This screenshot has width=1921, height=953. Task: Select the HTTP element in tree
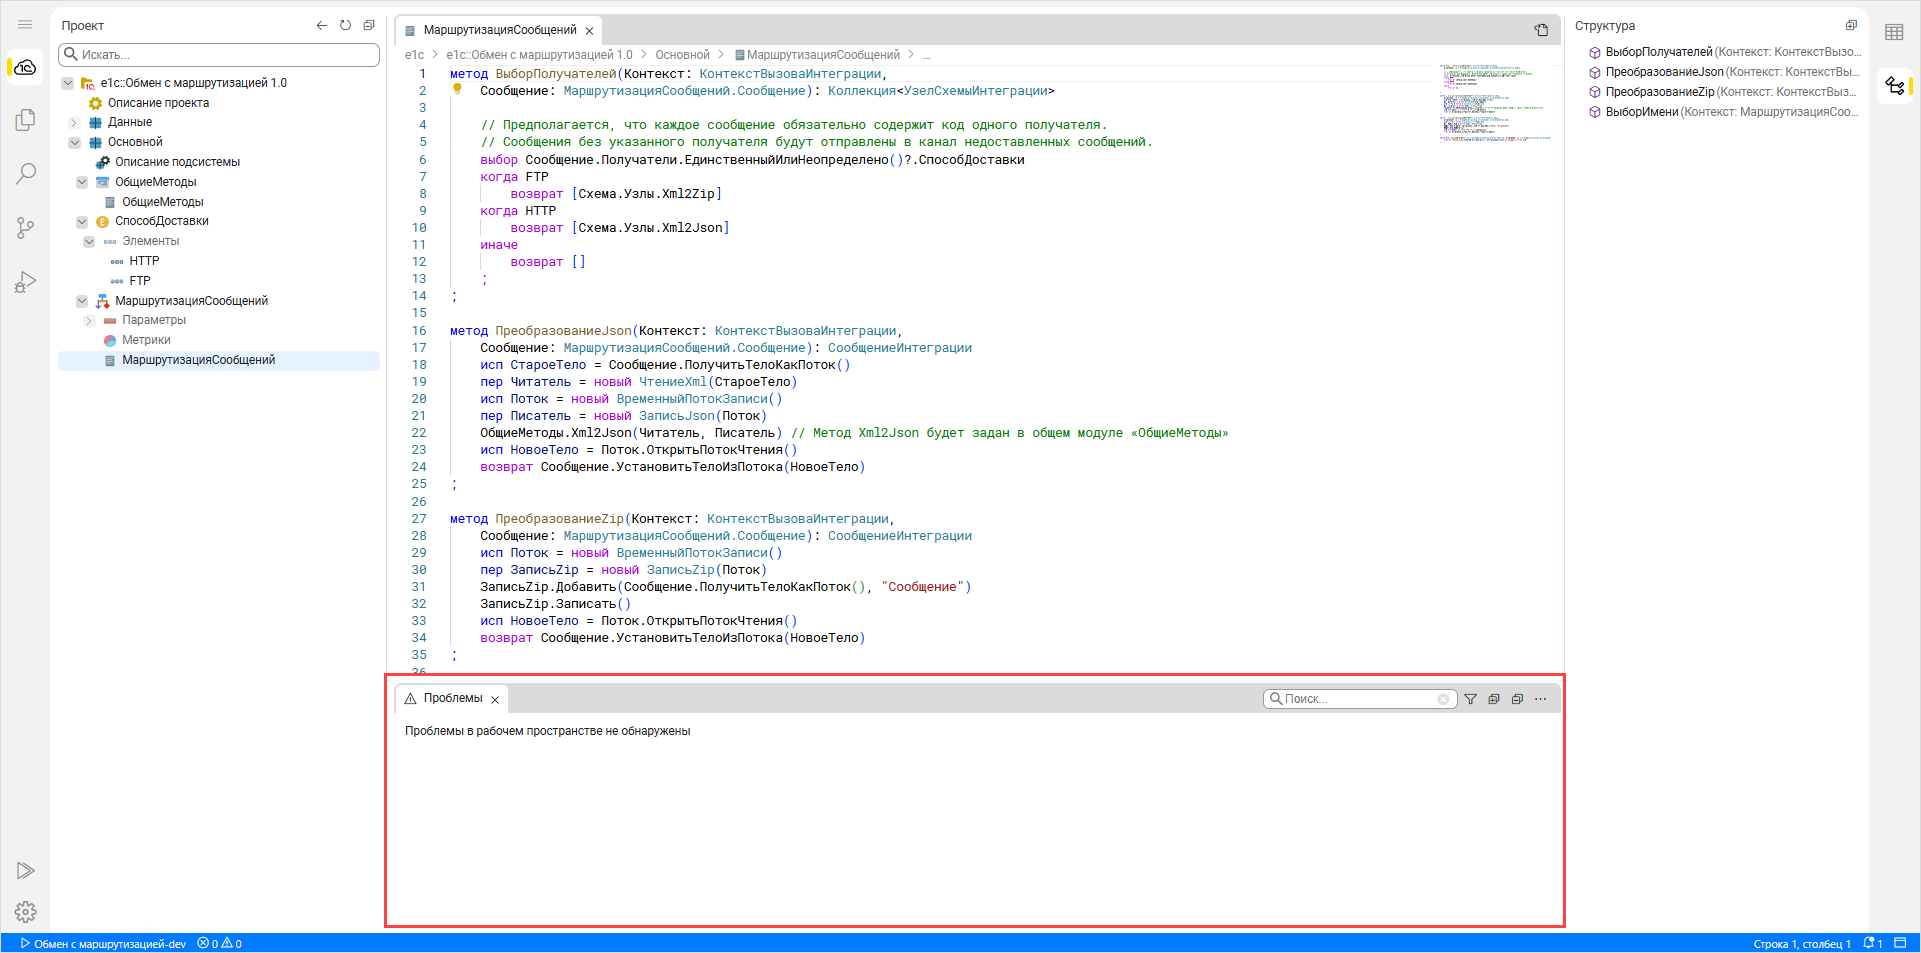(x=144, y=261)
